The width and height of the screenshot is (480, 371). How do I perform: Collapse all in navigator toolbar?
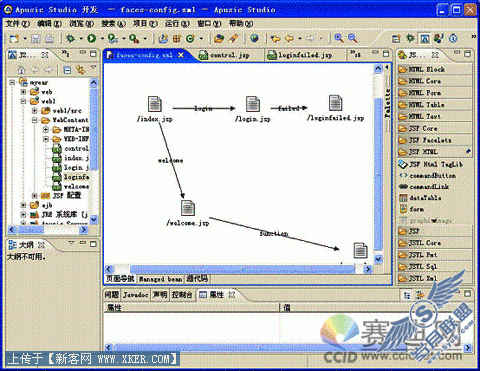(67, 70)
